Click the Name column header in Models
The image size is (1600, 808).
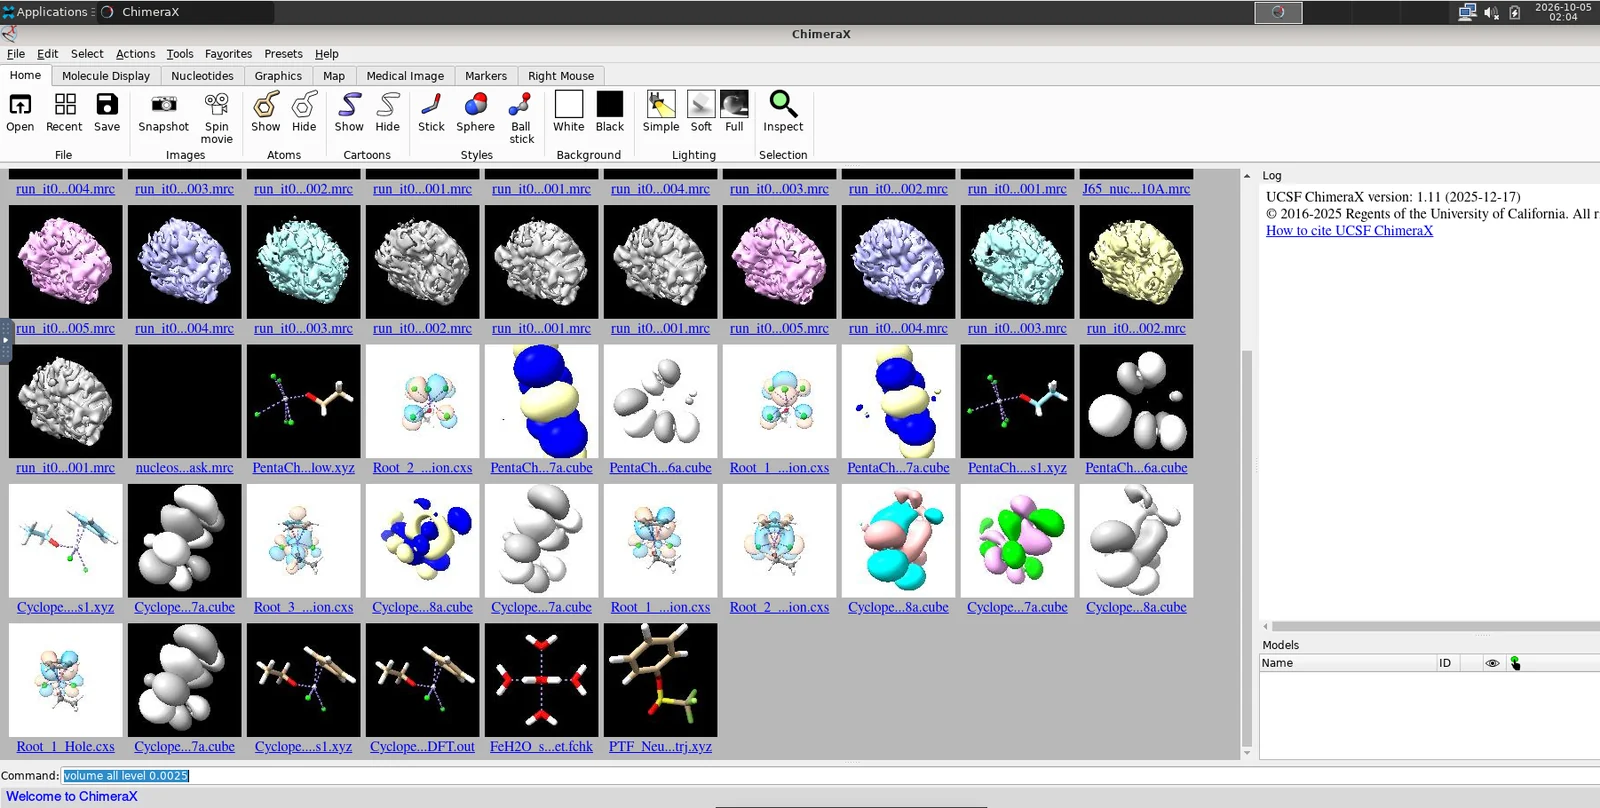coord(1347,663)
